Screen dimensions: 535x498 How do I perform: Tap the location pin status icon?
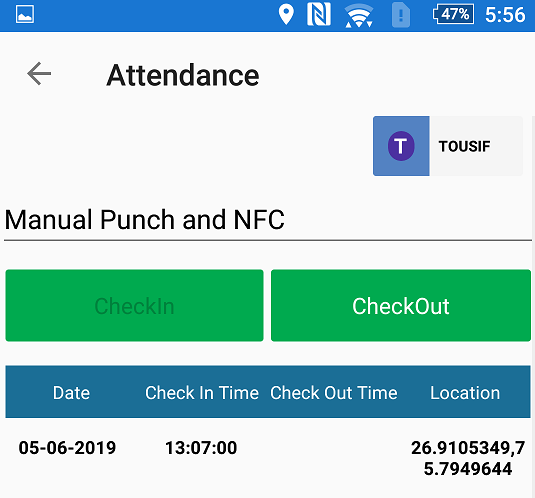tap(286, 15)
